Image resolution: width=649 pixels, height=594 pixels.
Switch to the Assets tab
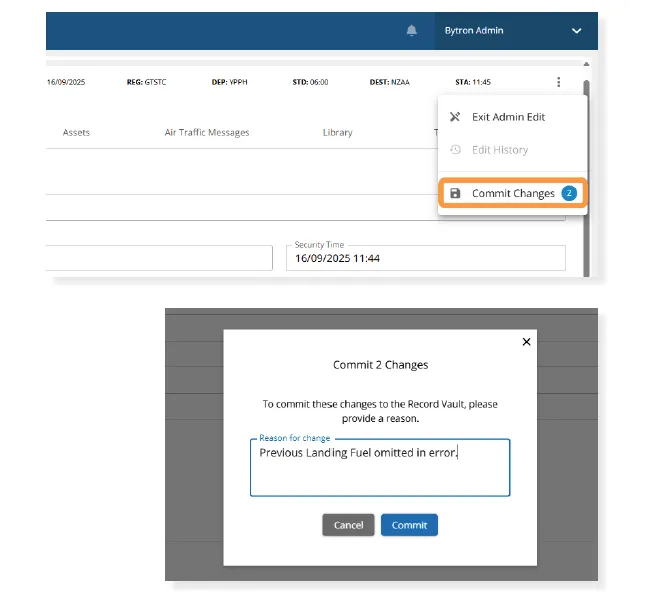tap(76, 132)
